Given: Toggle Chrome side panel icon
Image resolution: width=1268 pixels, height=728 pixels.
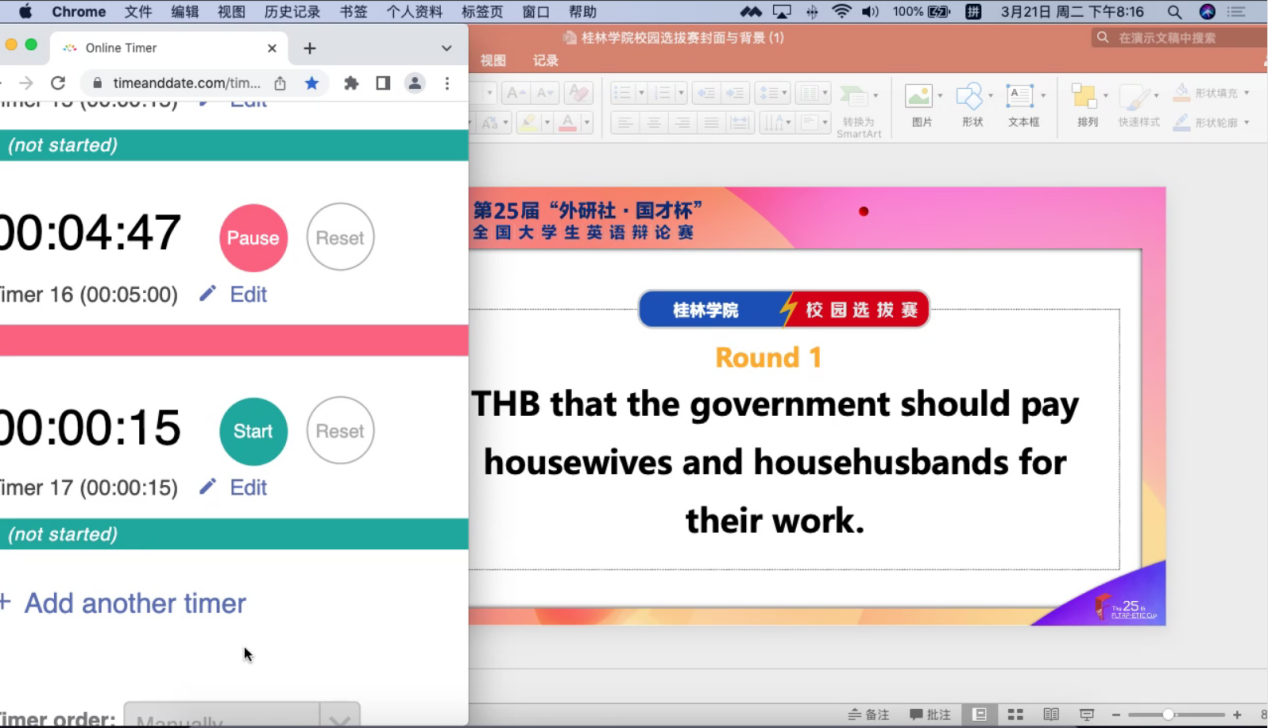Looking at the screenshot, I should 383,83.
